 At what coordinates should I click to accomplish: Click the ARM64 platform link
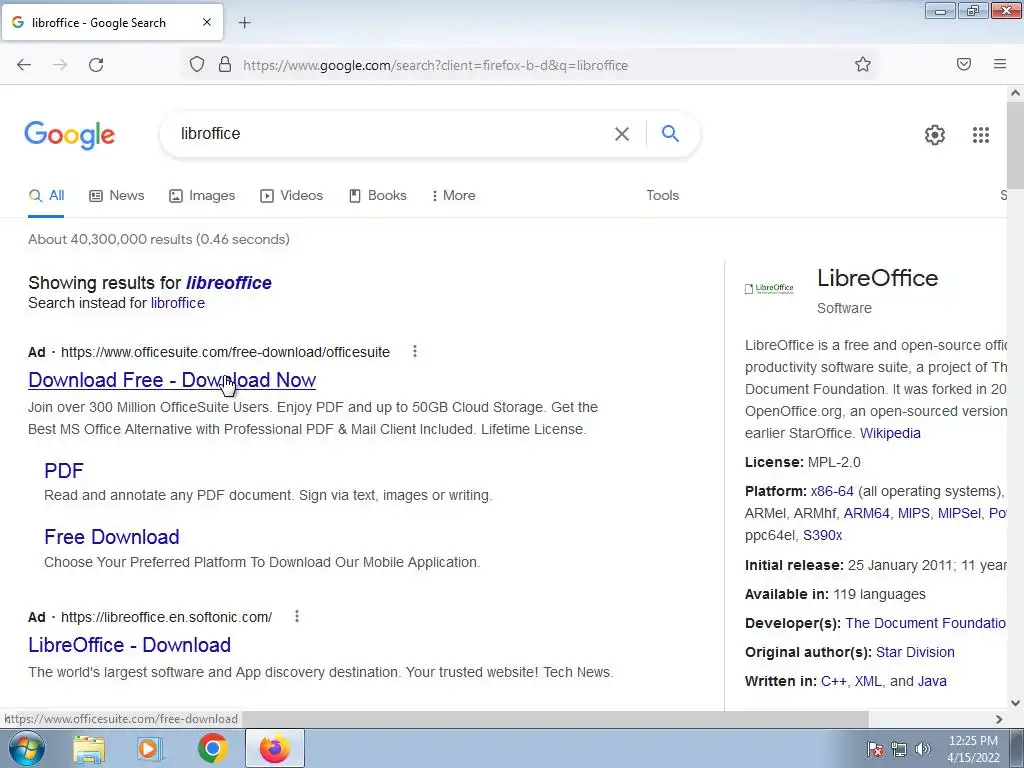tap(867, 513)
